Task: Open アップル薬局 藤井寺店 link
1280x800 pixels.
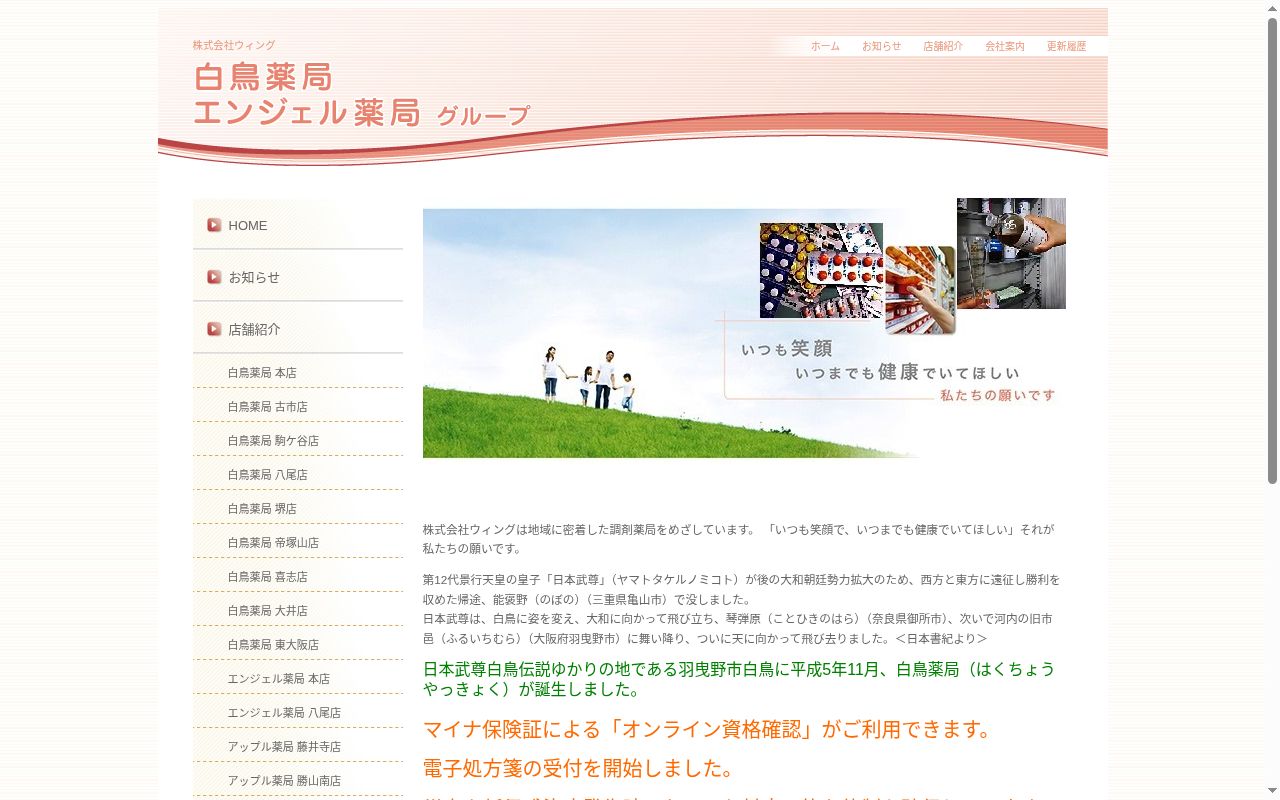Action: [x=284, y=747]
